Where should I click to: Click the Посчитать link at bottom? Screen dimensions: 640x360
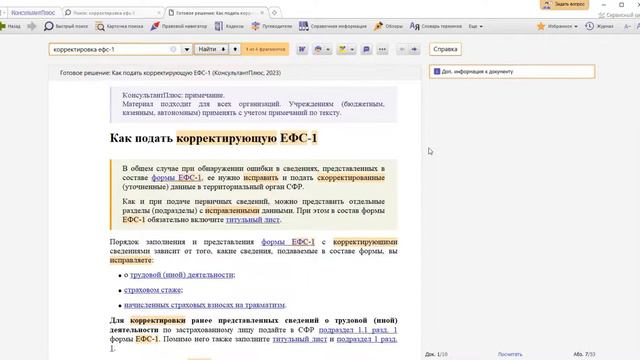coord(510,354)
